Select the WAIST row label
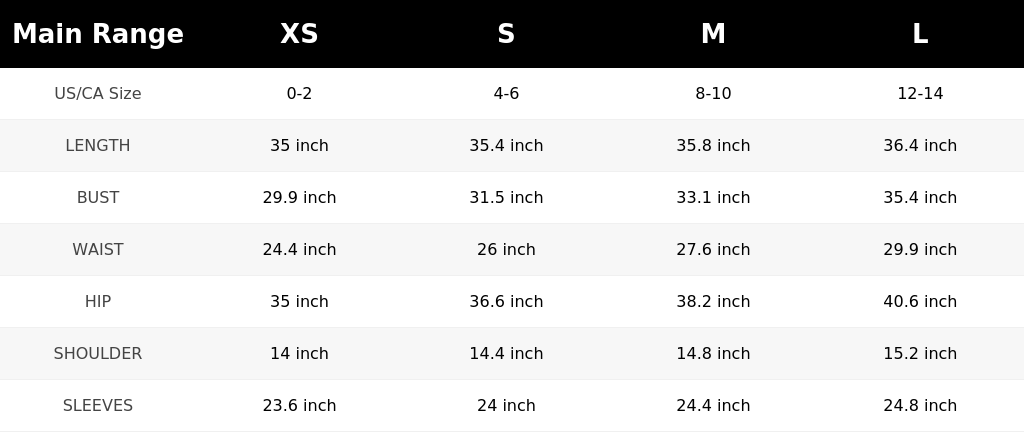Viewport: 1024px width, 432px height. (98, 250)
